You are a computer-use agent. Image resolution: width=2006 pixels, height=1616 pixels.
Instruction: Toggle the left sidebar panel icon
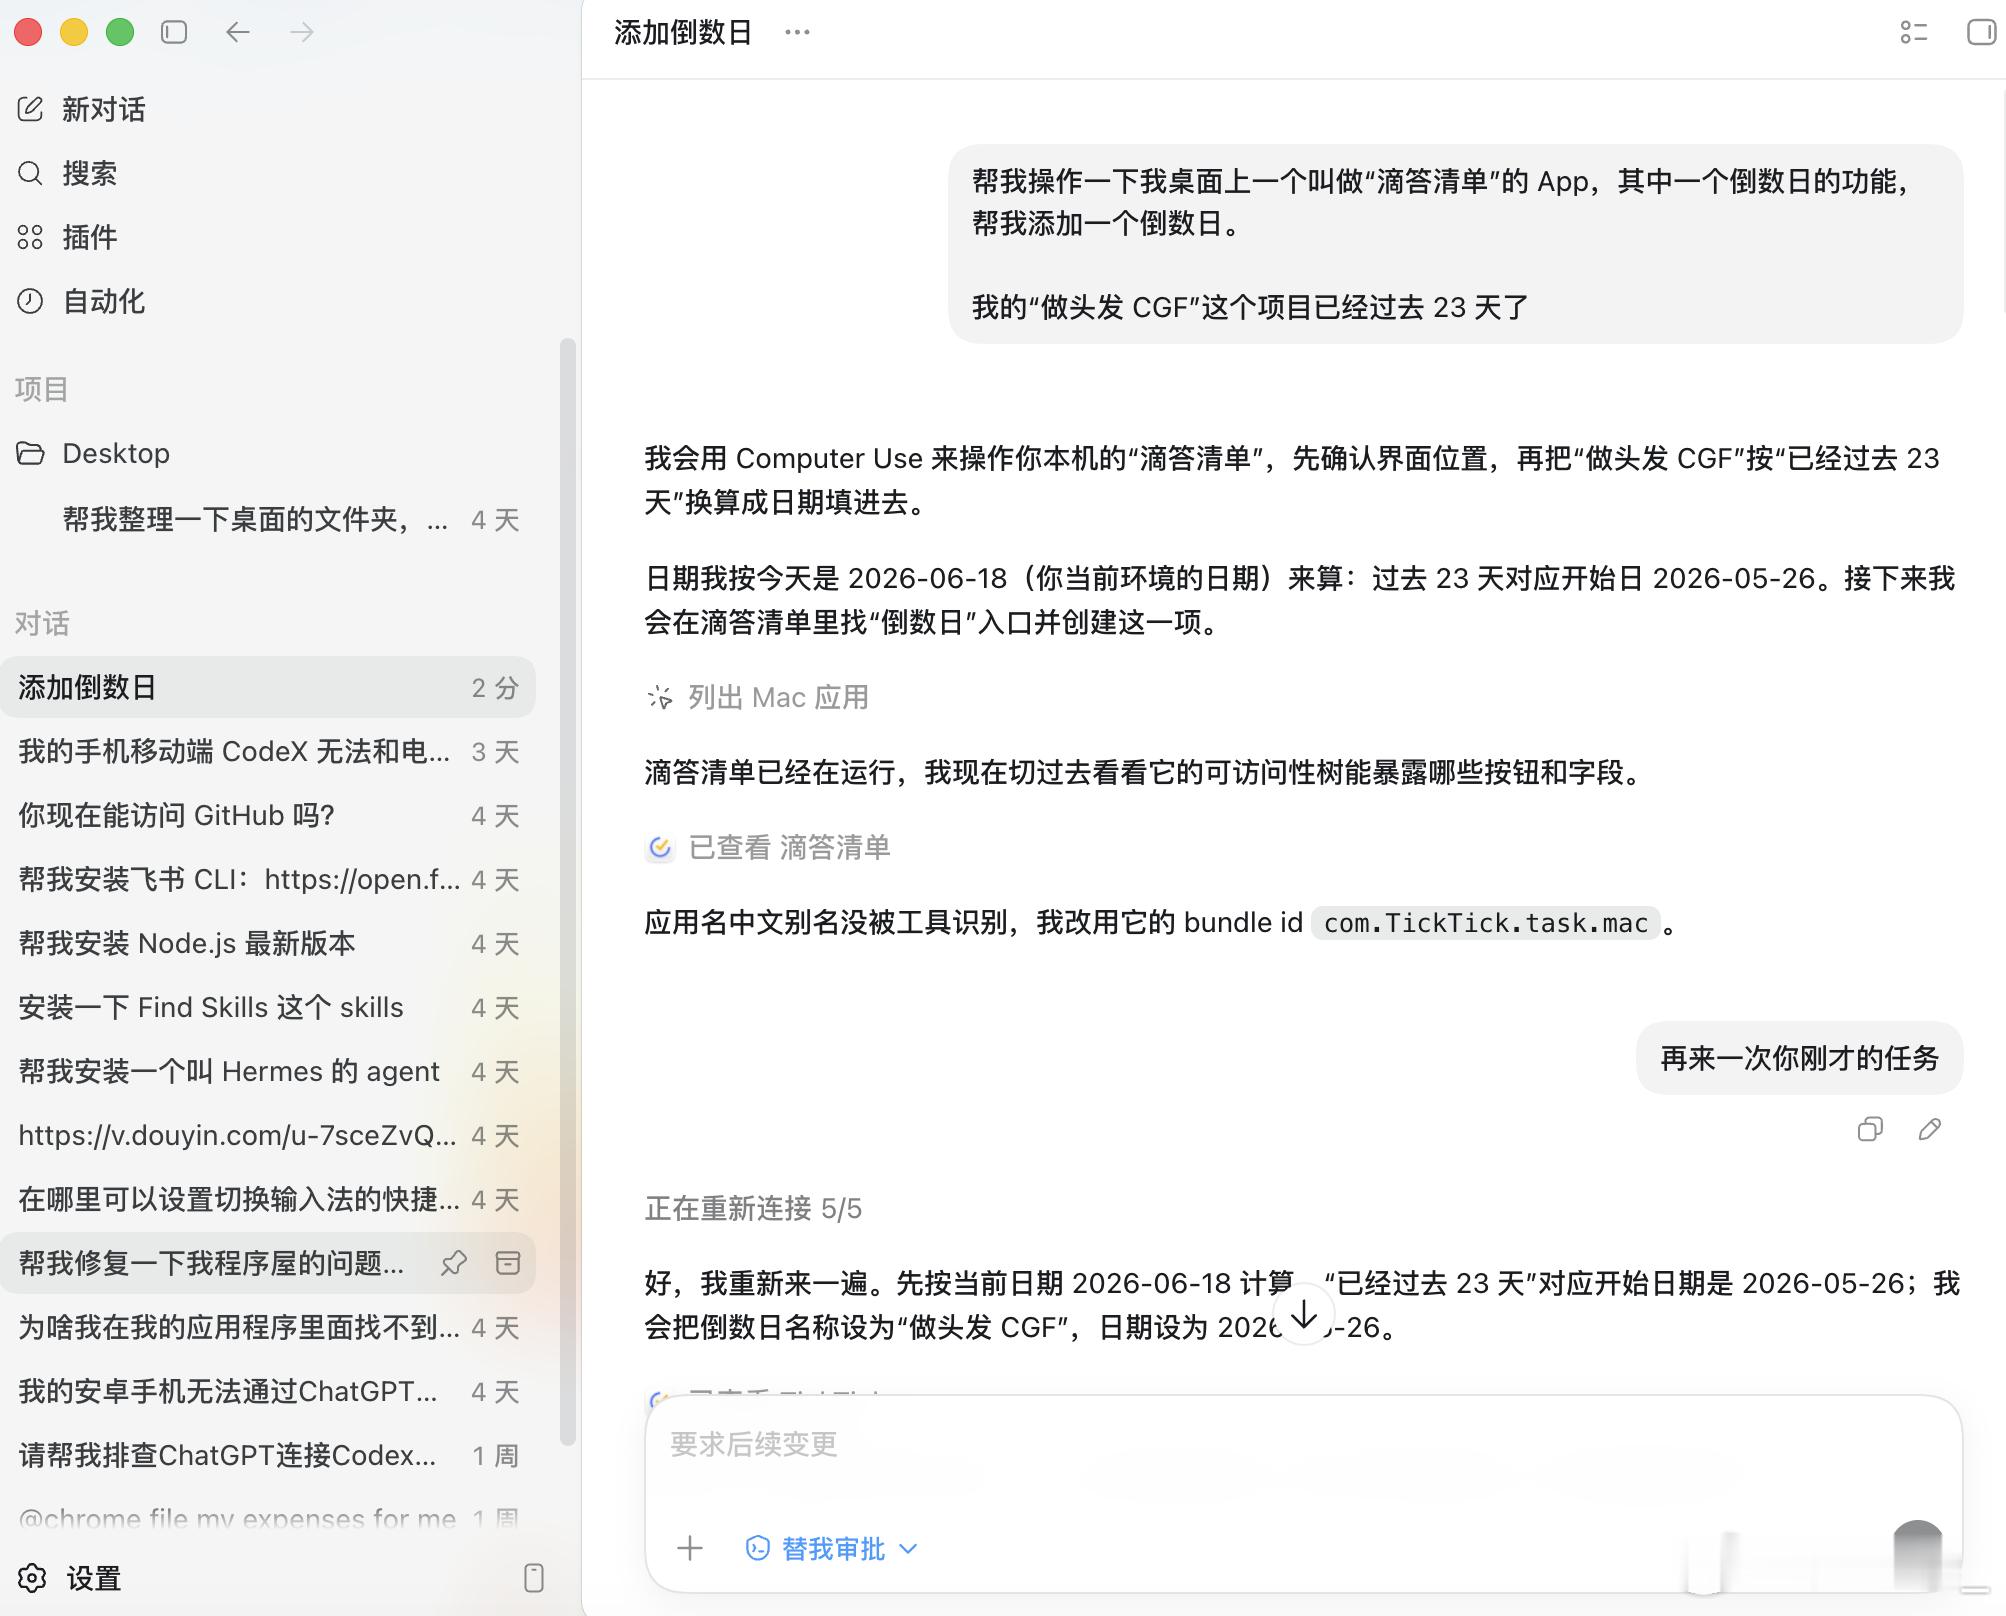click(x=174, y=32)
